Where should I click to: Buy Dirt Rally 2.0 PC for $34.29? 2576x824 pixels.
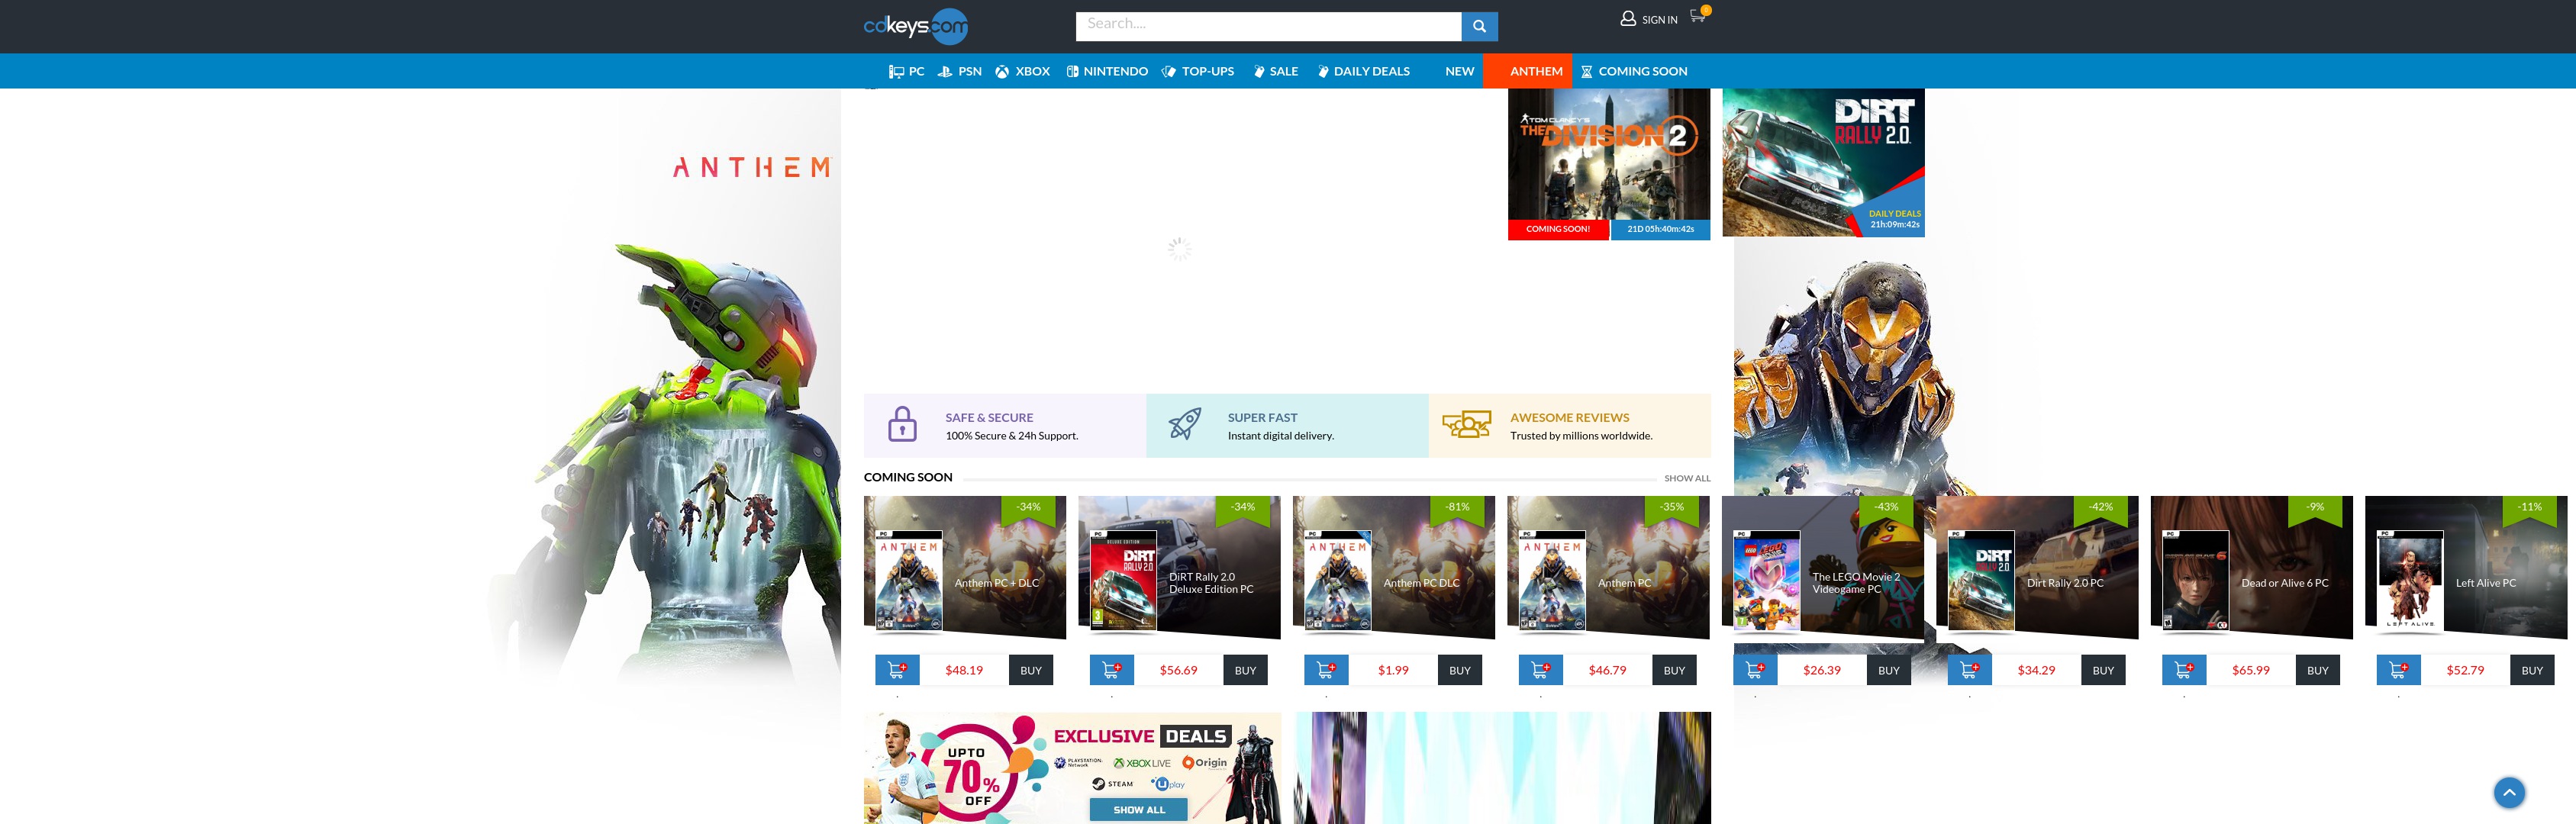pos(2103,670)
